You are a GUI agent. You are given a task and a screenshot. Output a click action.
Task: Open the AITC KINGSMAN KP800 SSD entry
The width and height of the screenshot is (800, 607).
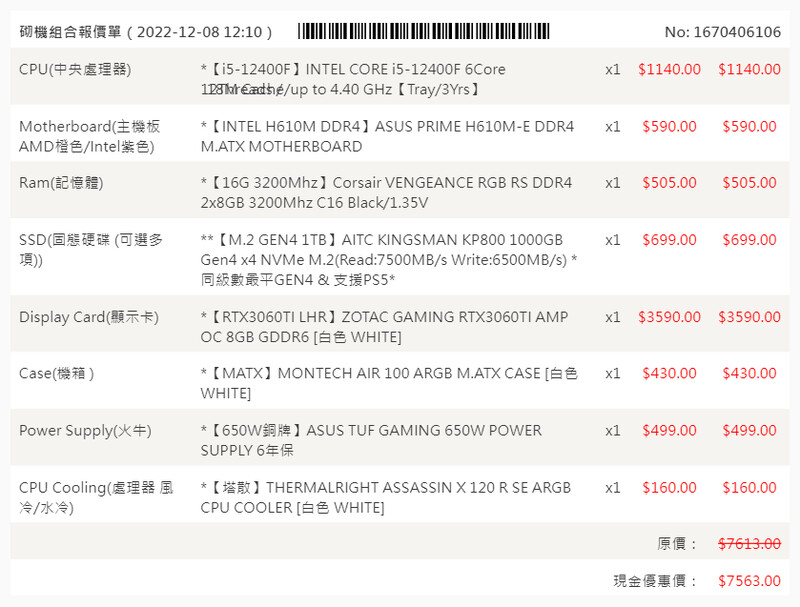coord(388,259)
